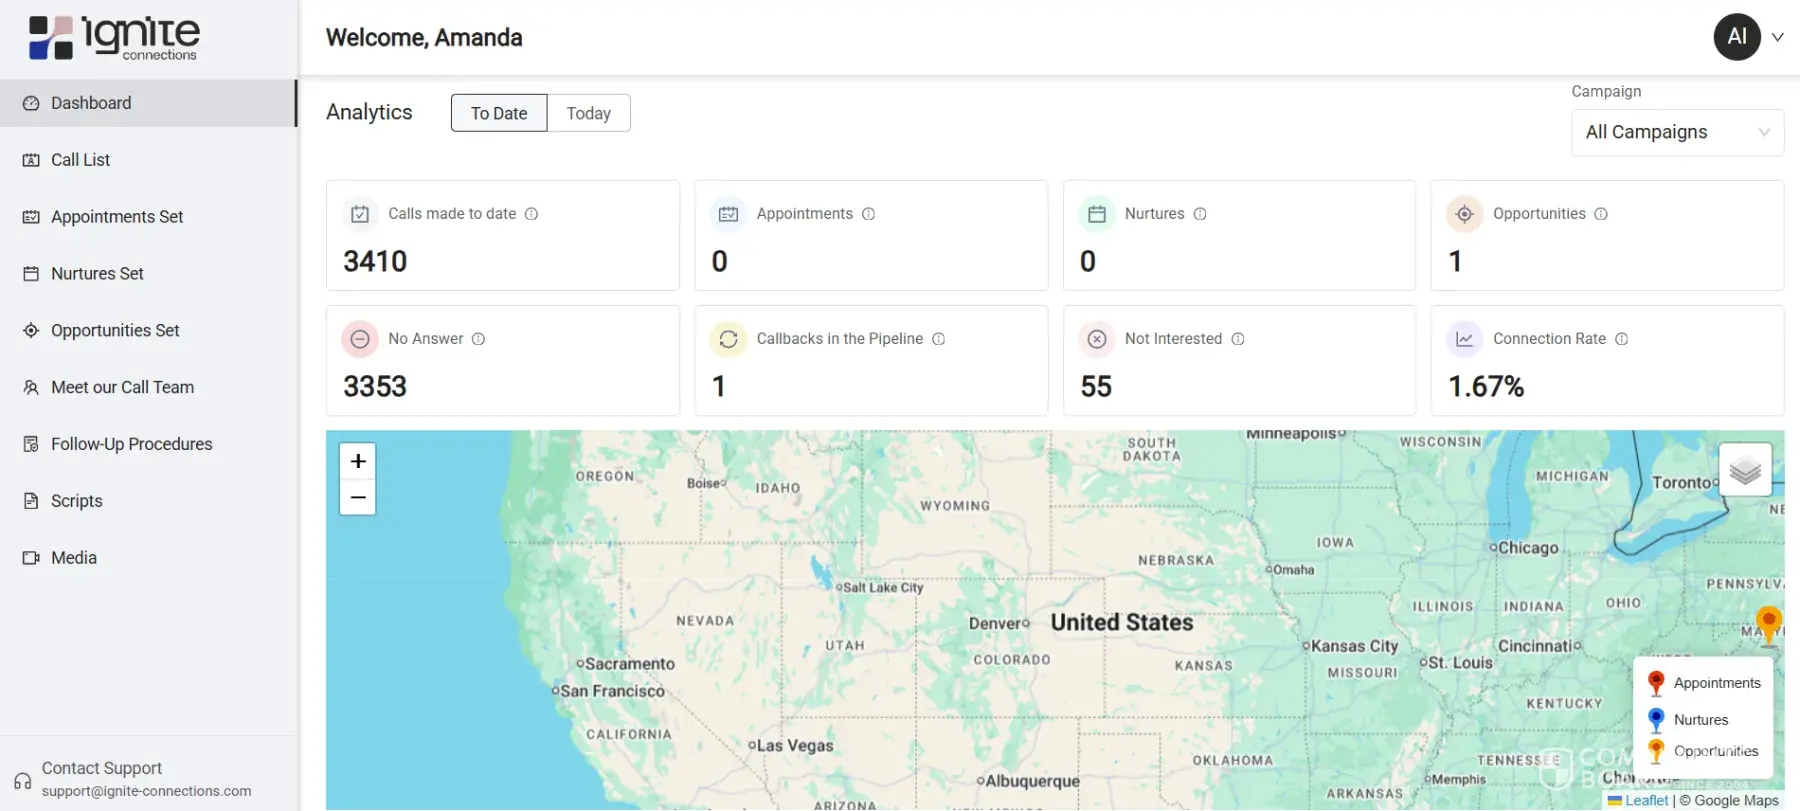
Task: Click the Ignite Connections logo
Action: (114, 38)
